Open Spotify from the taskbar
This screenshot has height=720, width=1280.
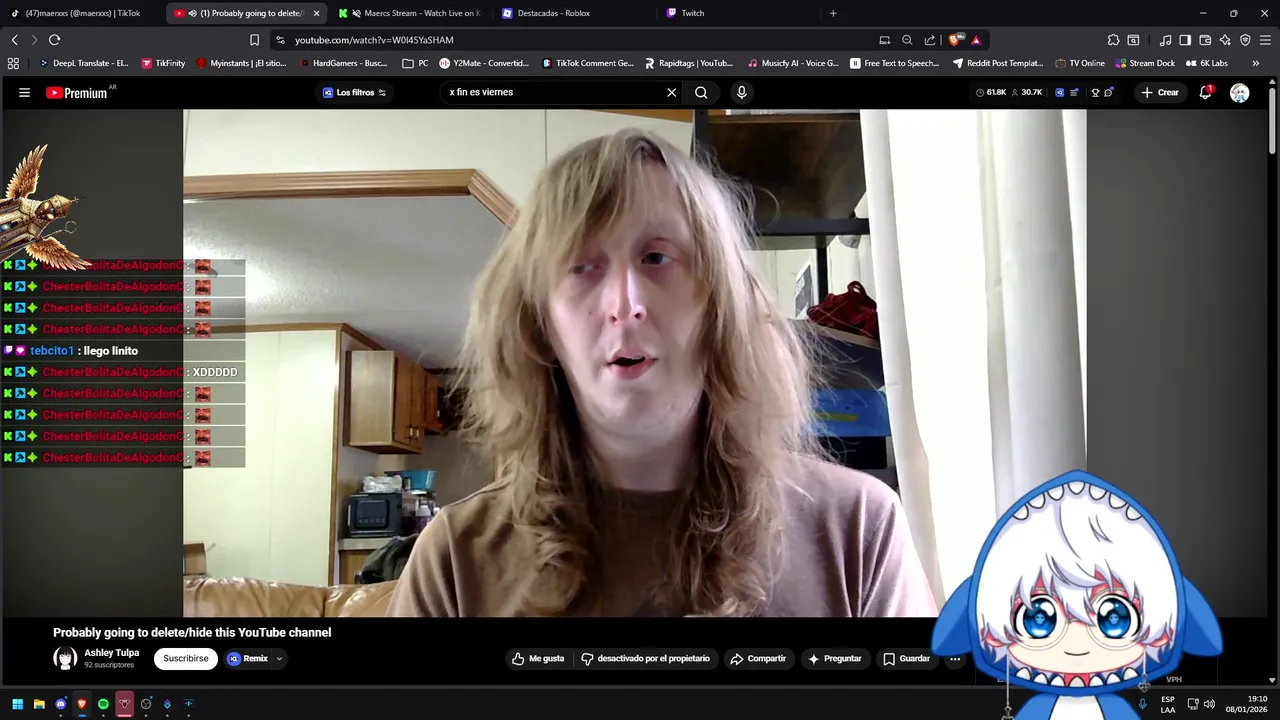pos(103,704)
